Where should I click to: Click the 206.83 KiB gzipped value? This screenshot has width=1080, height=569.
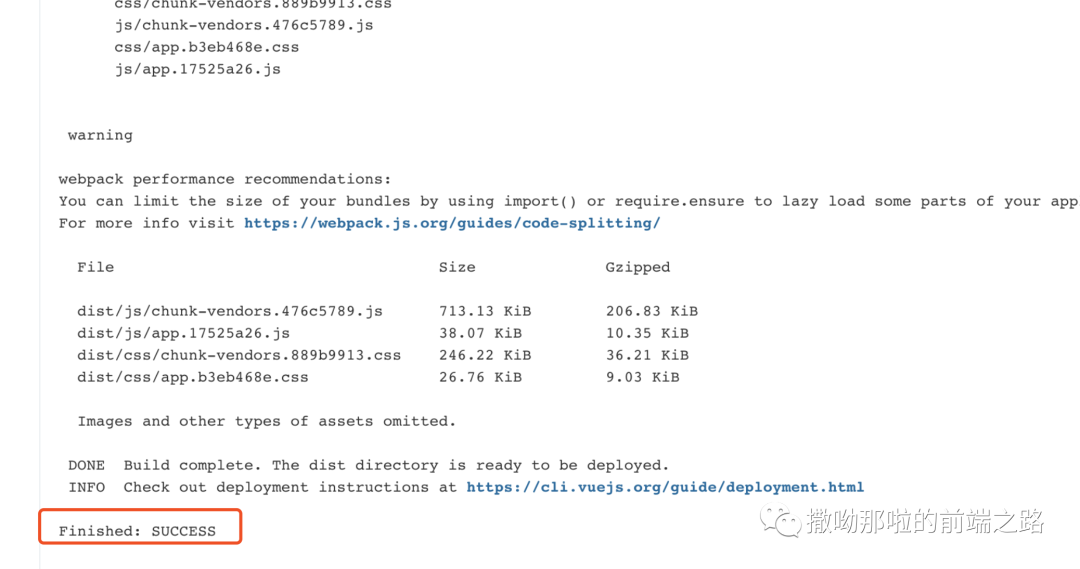[651, 311]
